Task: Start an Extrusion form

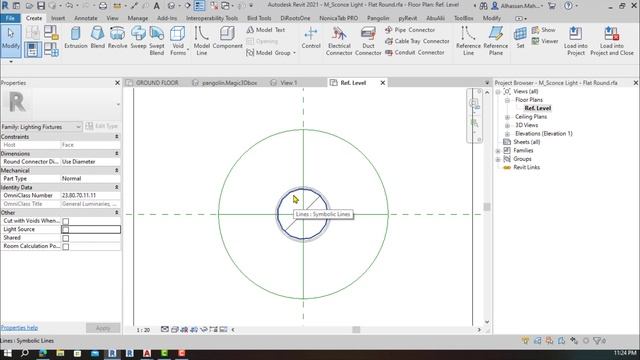Action: [x=76, y=39]
